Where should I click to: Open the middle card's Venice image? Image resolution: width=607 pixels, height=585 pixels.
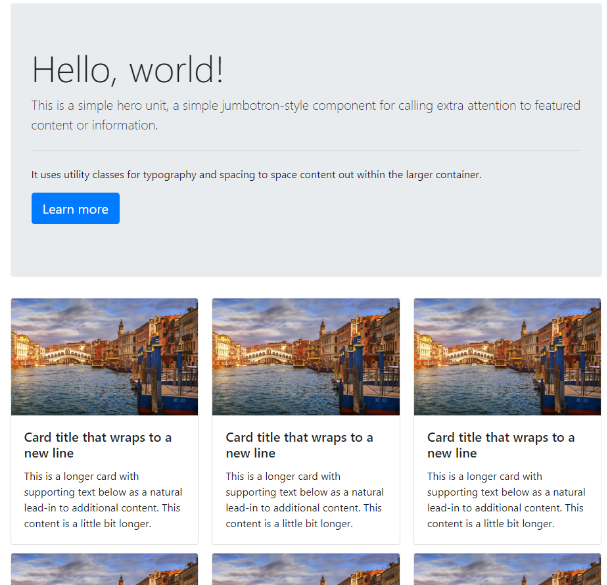pos(306,357)
